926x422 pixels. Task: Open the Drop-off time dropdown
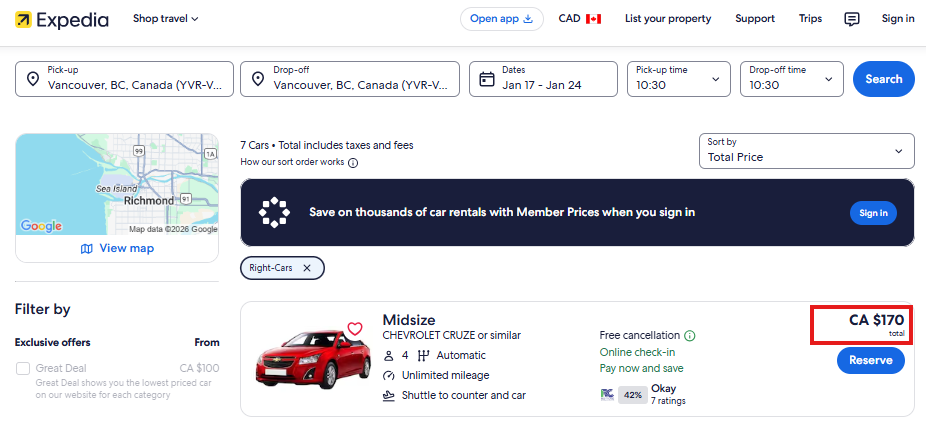[x=792, y=79]
